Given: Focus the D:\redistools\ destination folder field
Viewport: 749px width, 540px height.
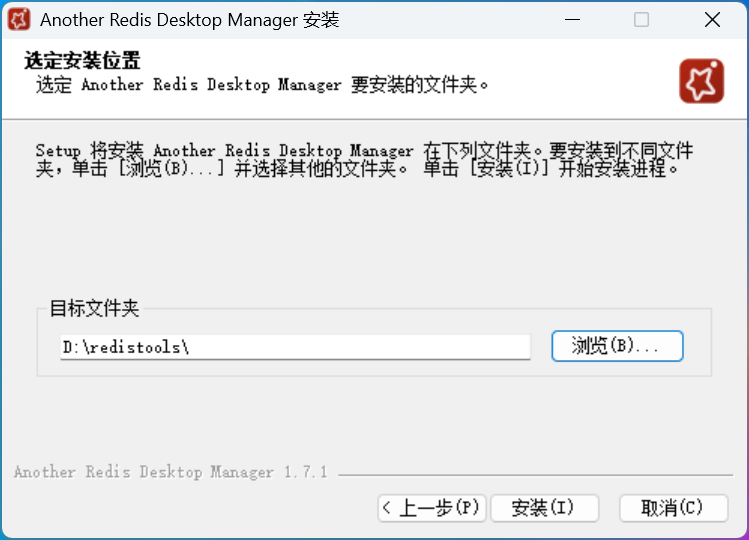Looking at the screenshot, I should (295, 347).
